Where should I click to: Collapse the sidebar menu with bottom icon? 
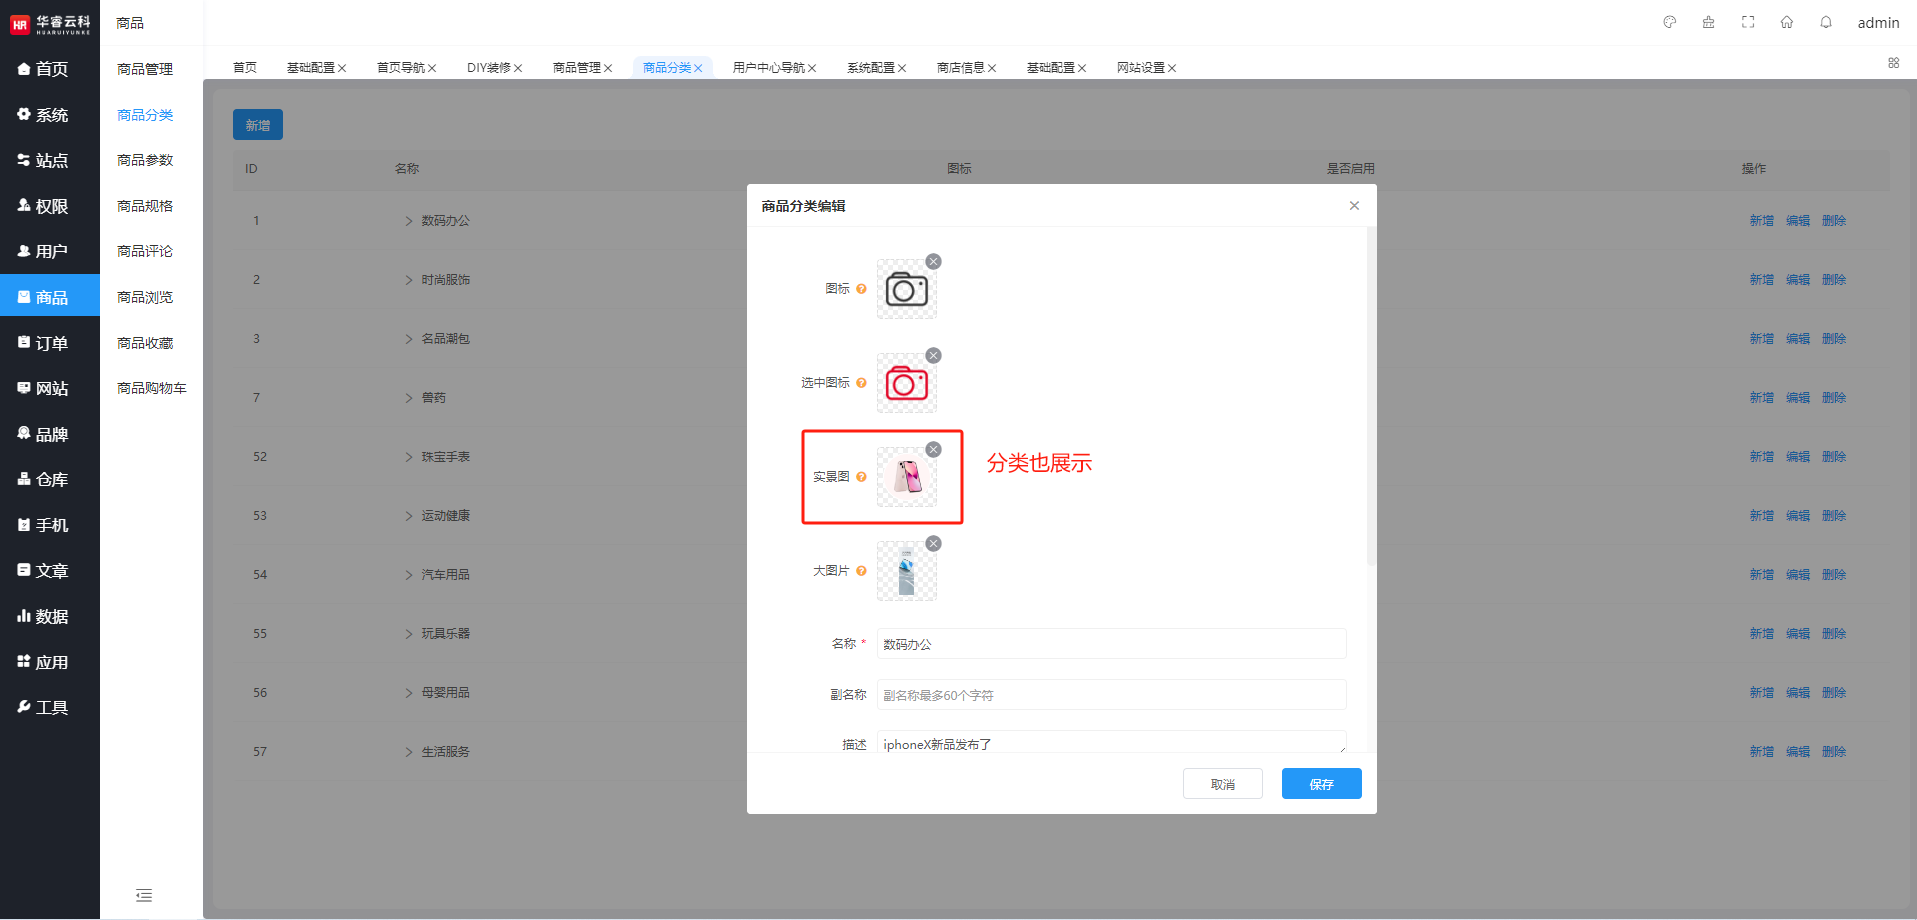click(x=144, y=895)
